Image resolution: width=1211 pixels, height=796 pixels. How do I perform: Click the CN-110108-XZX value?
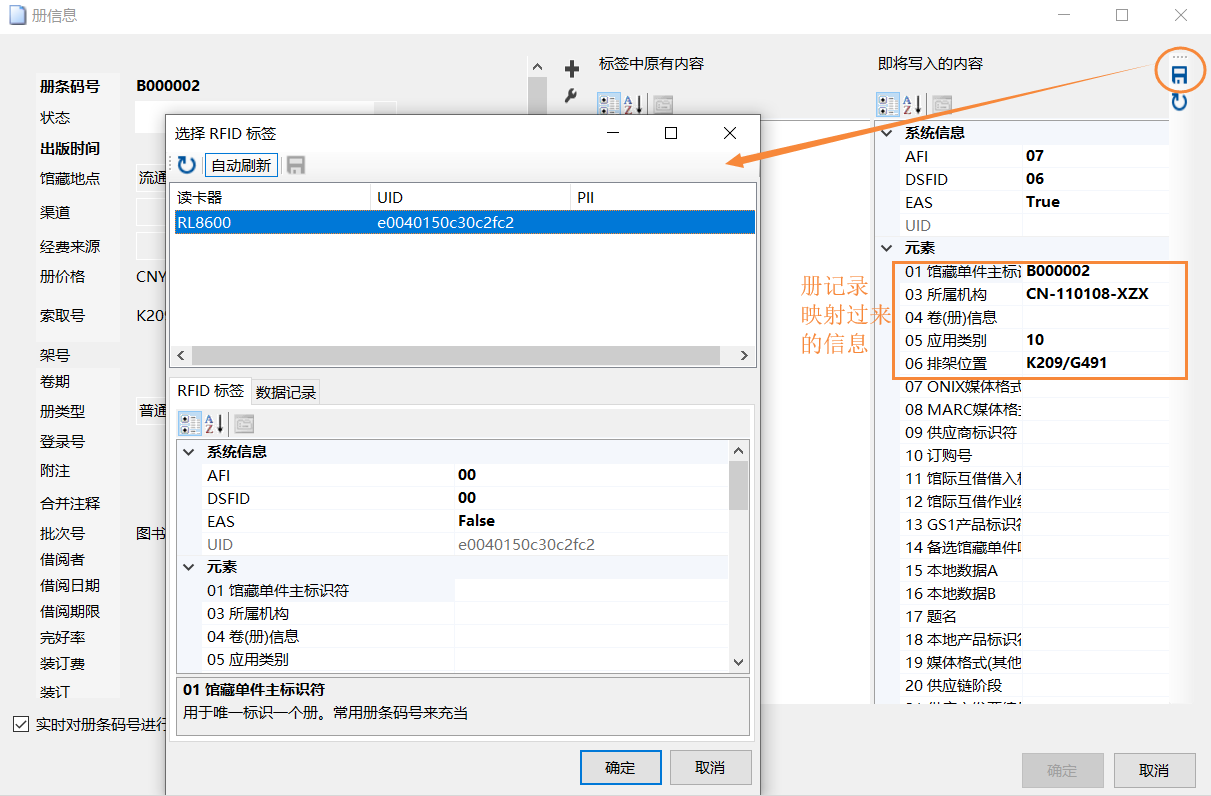coord(1087,294)
